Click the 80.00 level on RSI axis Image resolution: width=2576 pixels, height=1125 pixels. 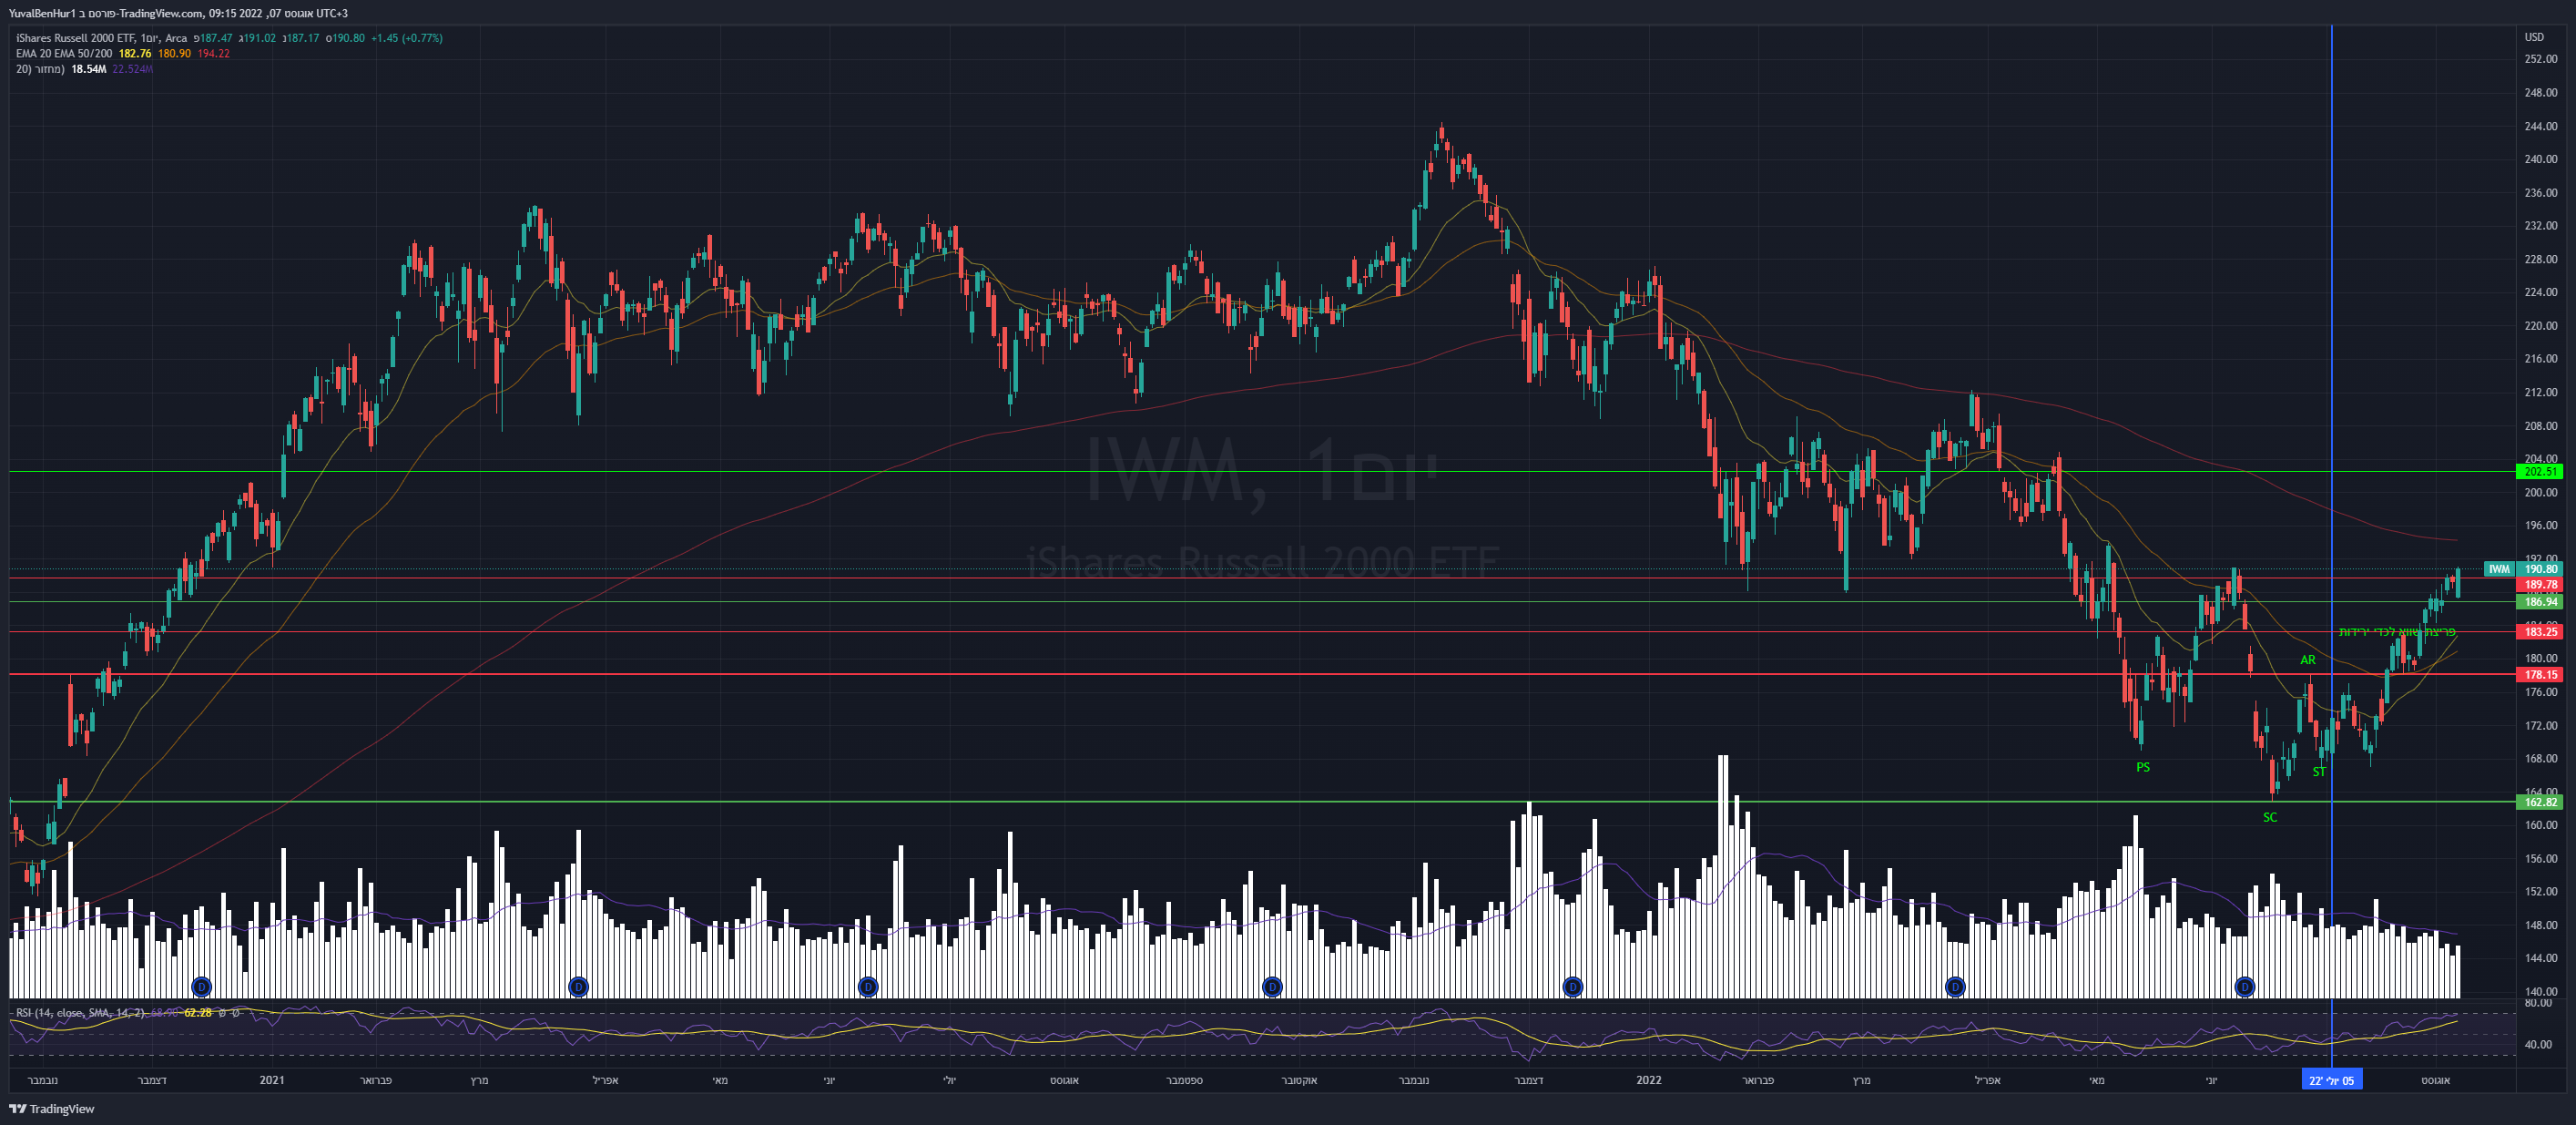pos(2538,1003)
